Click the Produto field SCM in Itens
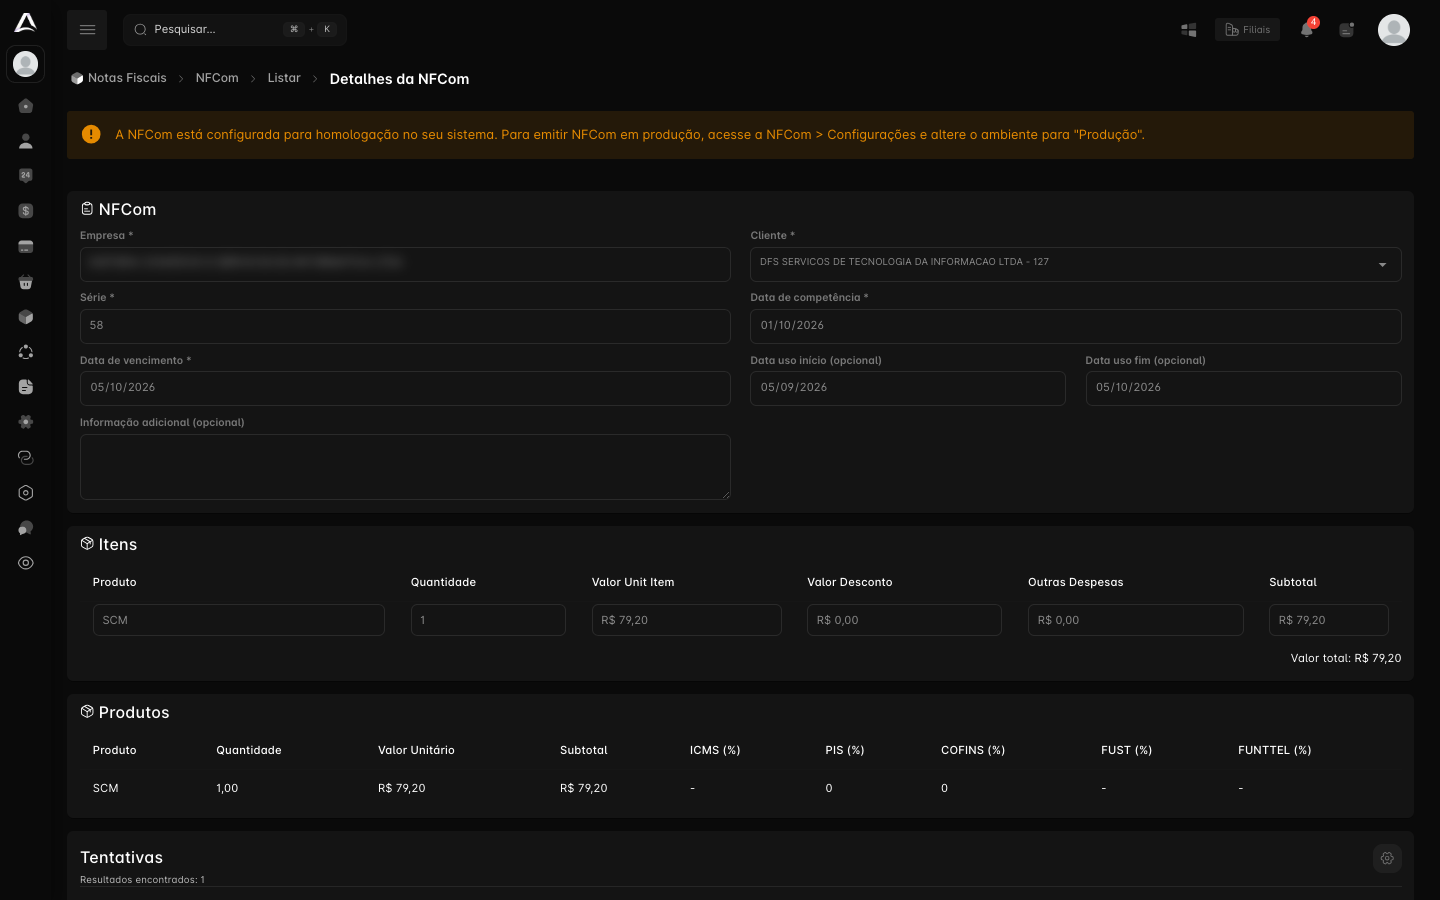The image size is (1440, 900). coord(239,620)
